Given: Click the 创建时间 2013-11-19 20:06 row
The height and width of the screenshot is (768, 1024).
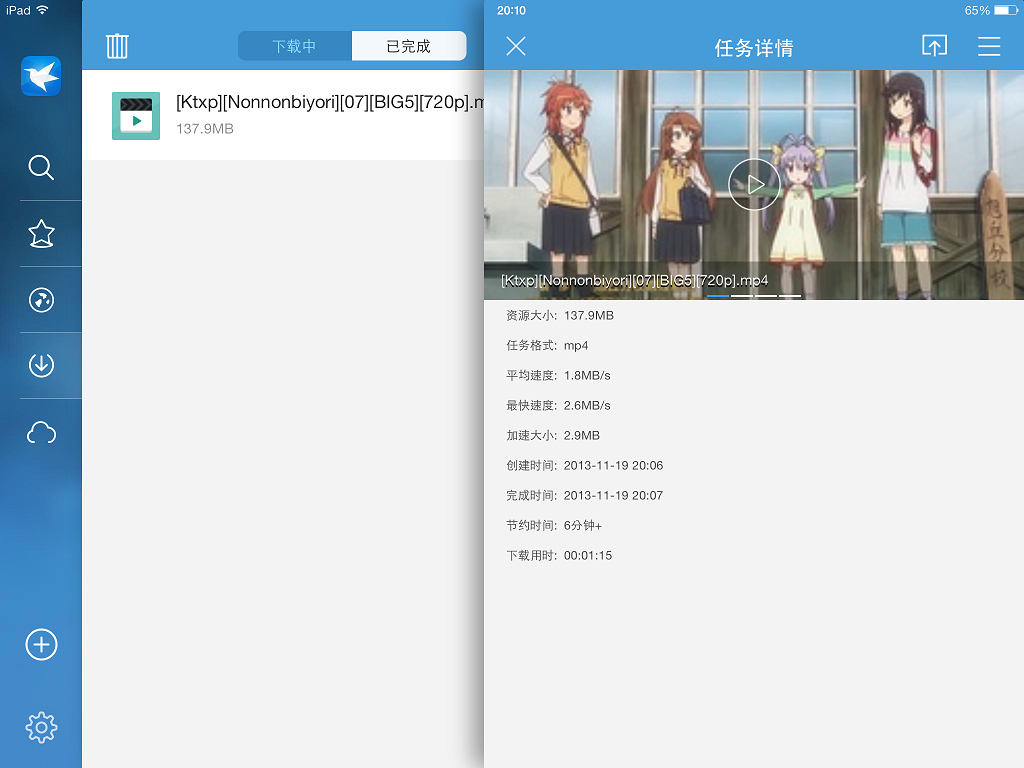Looking at the screenshot, I should [584, 466].
